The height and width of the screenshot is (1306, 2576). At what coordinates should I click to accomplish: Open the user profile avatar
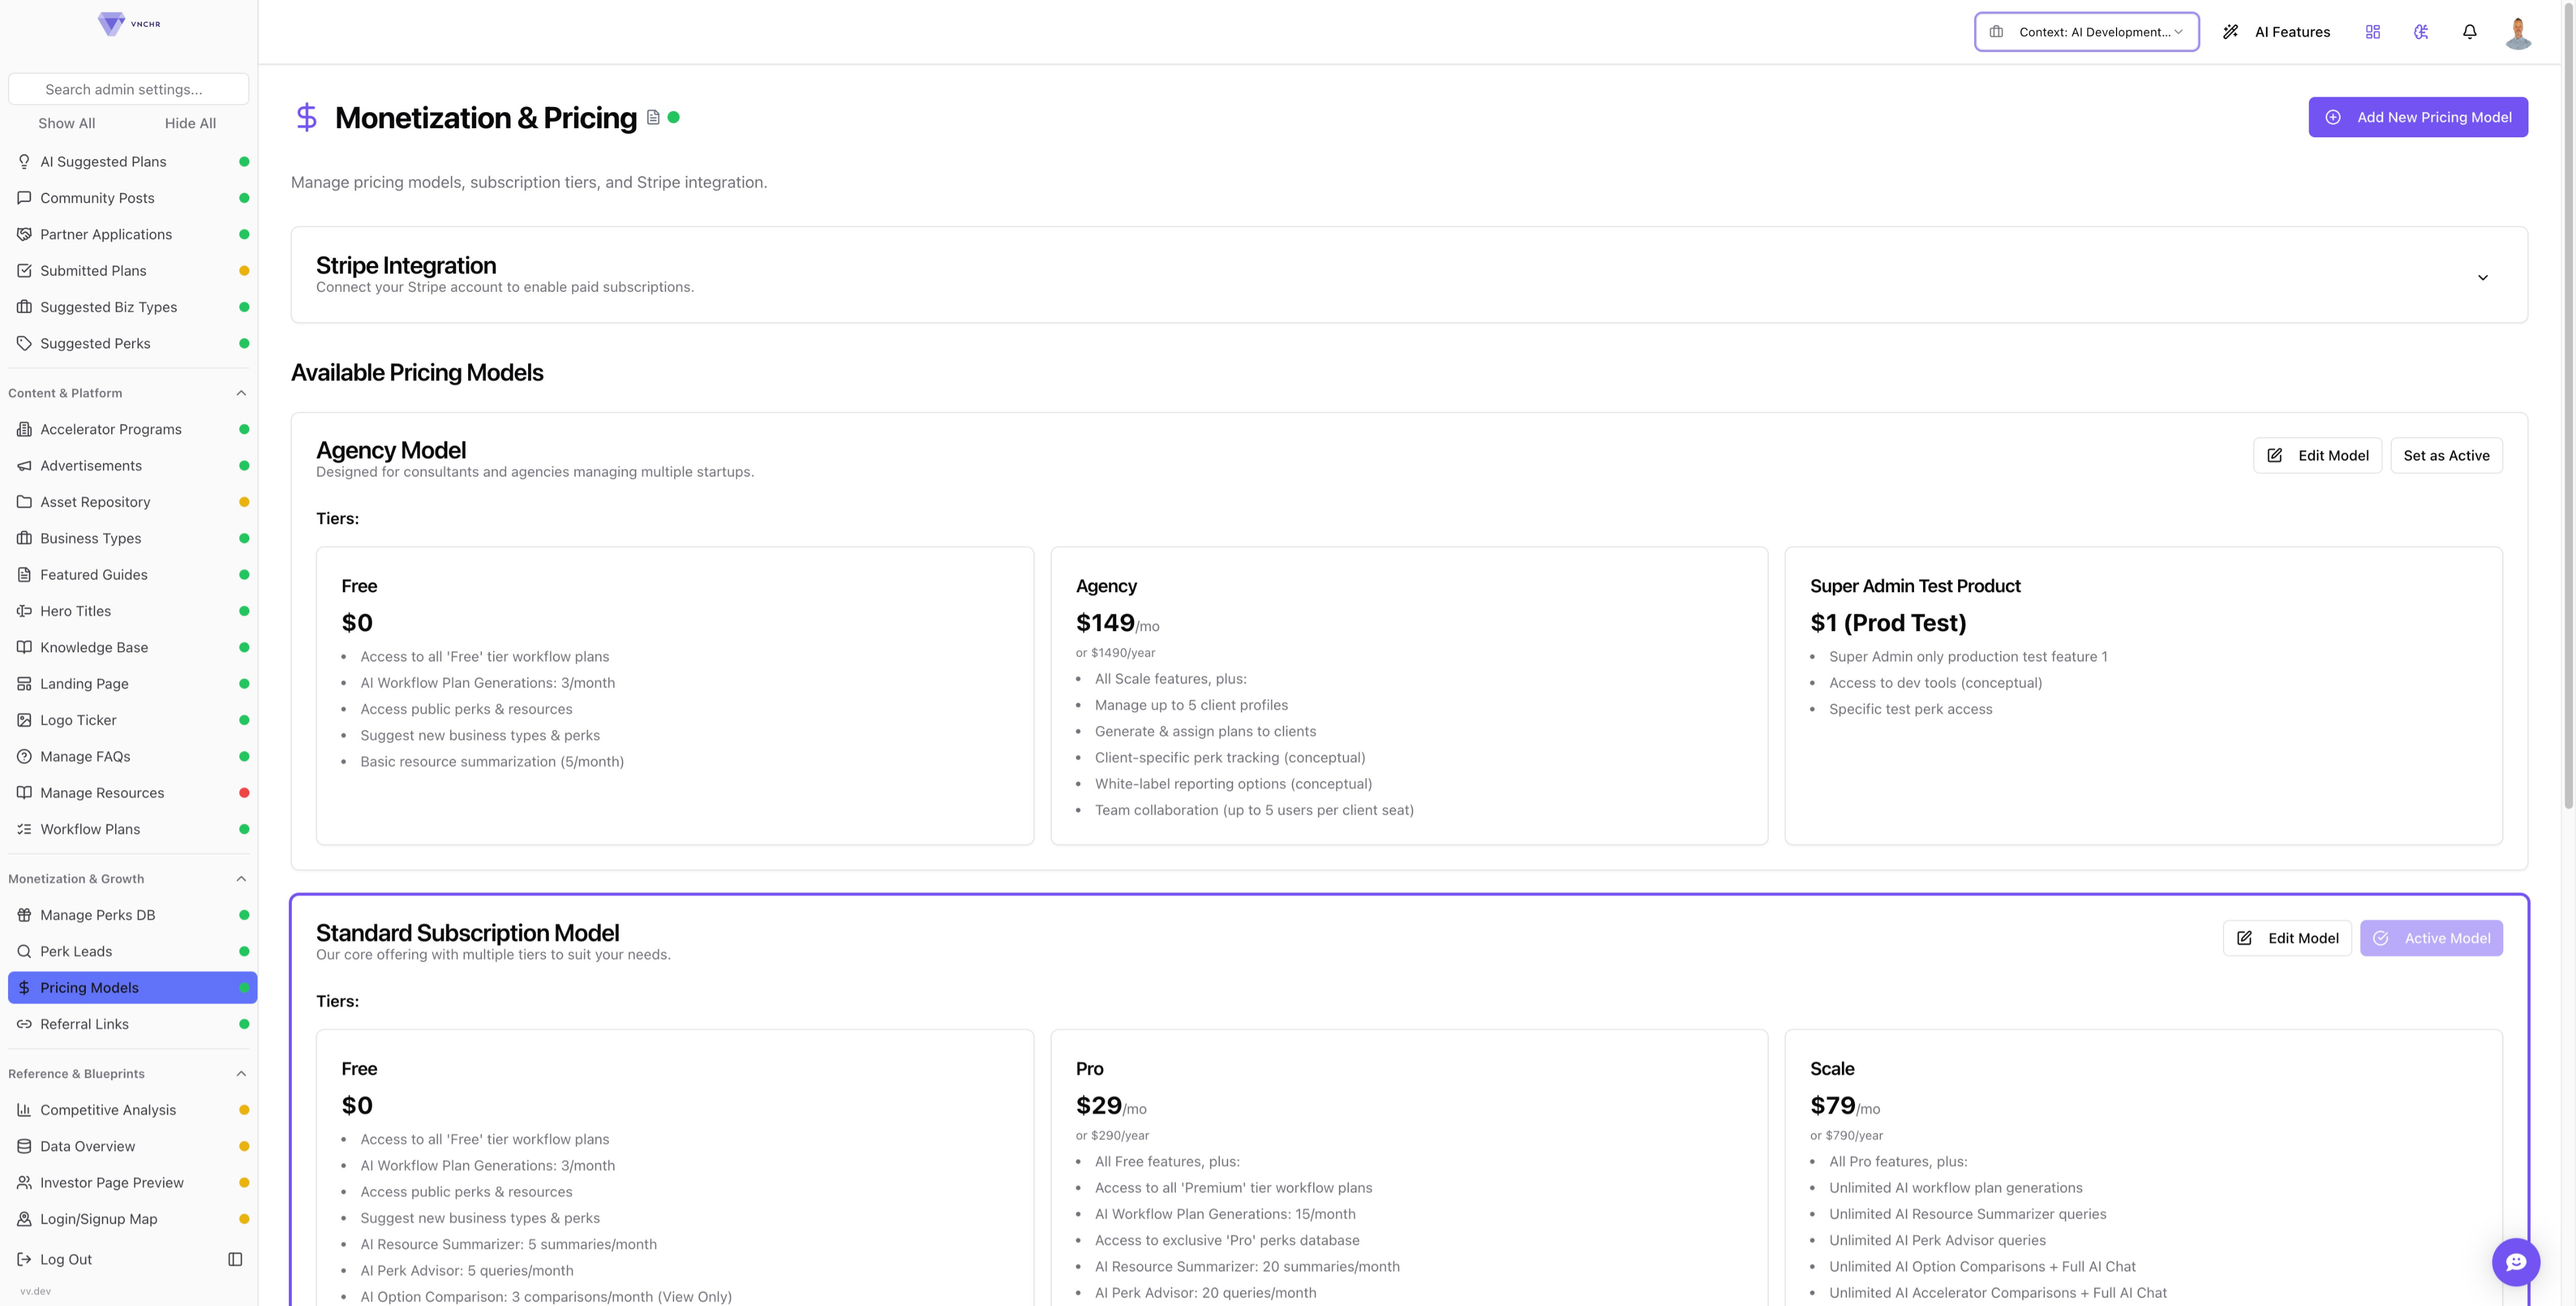click(2518, 32)
